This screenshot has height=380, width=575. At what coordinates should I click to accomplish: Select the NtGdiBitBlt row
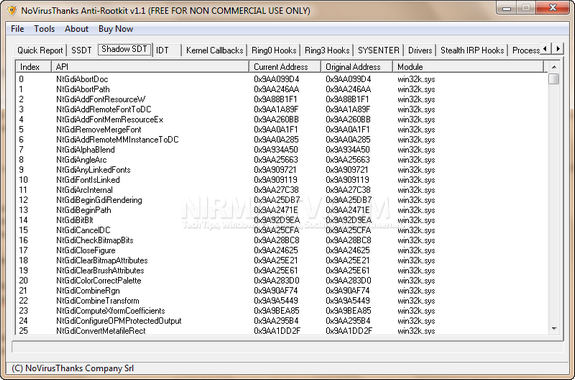[x=281, y=220]
